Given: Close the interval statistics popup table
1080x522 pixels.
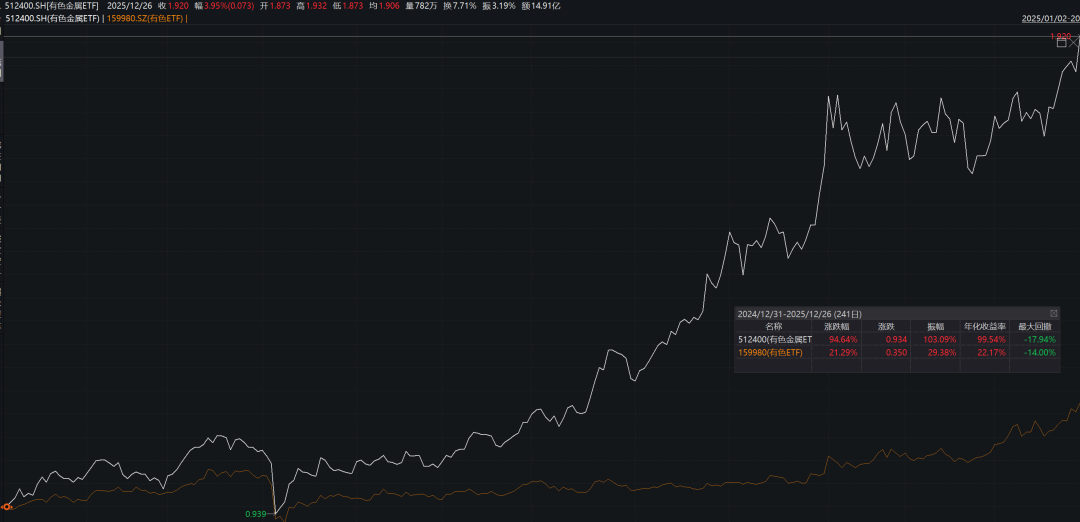Looking at the screenshot, I should [1054, 313].
